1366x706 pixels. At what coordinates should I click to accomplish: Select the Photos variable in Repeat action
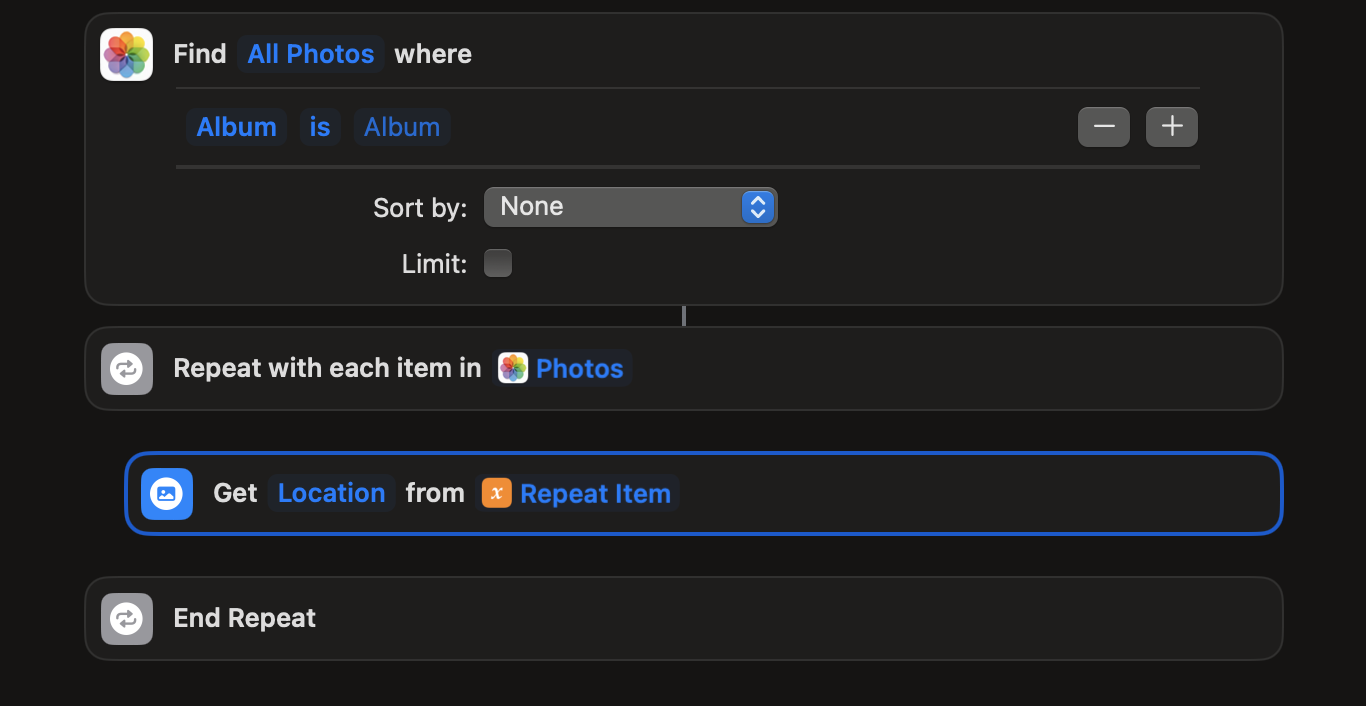(x=565, y=369)
